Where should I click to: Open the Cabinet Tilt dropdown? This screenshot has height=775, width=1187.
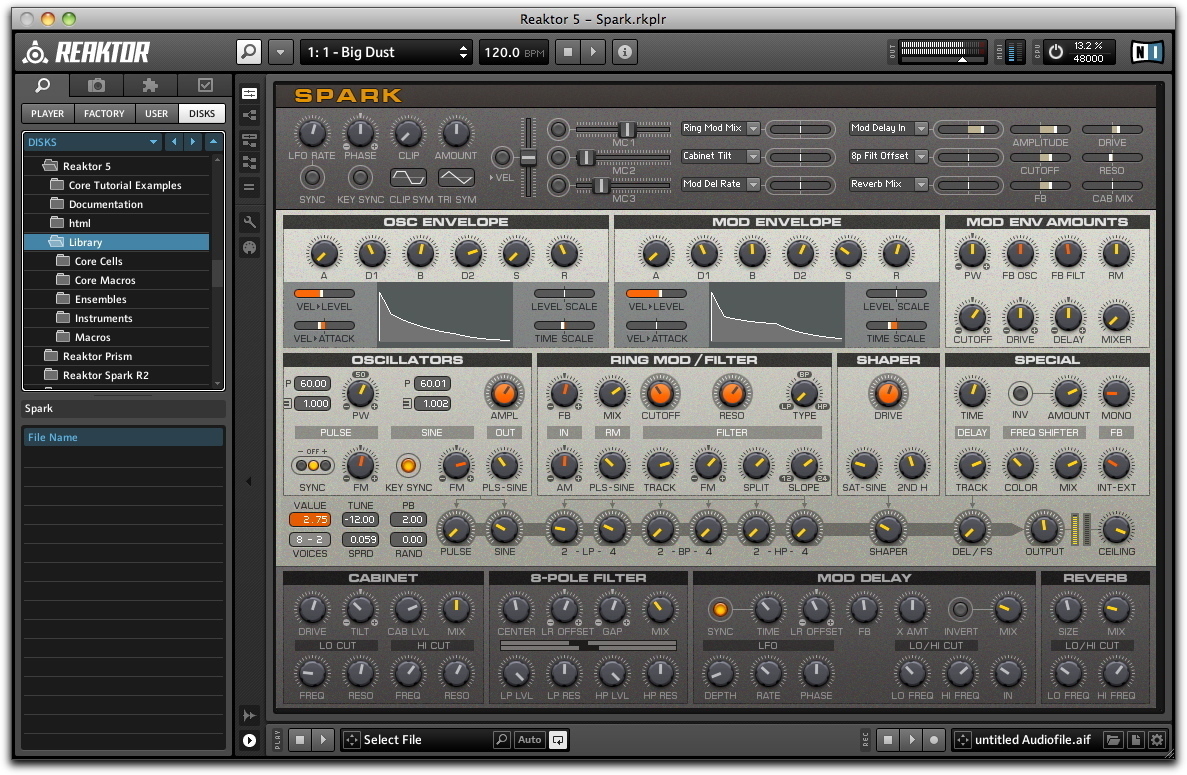pyautogui.click(x=721, y=157)
